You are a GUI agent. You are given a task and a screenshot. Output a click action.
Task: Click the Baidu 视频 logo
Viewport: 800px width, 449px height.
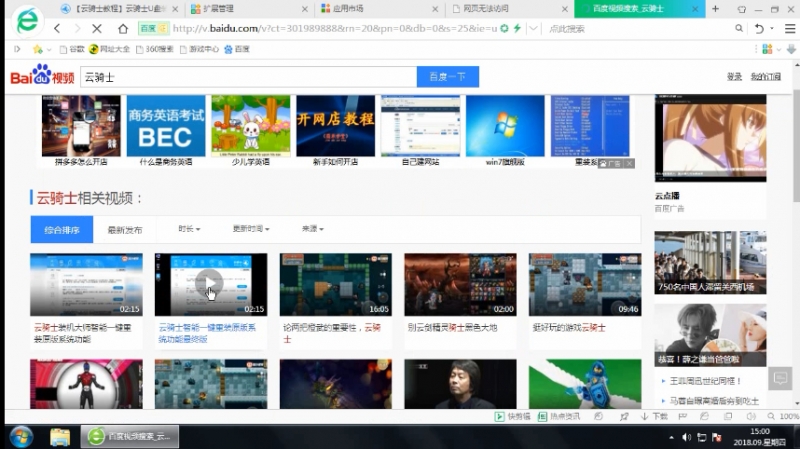point(42,75)
